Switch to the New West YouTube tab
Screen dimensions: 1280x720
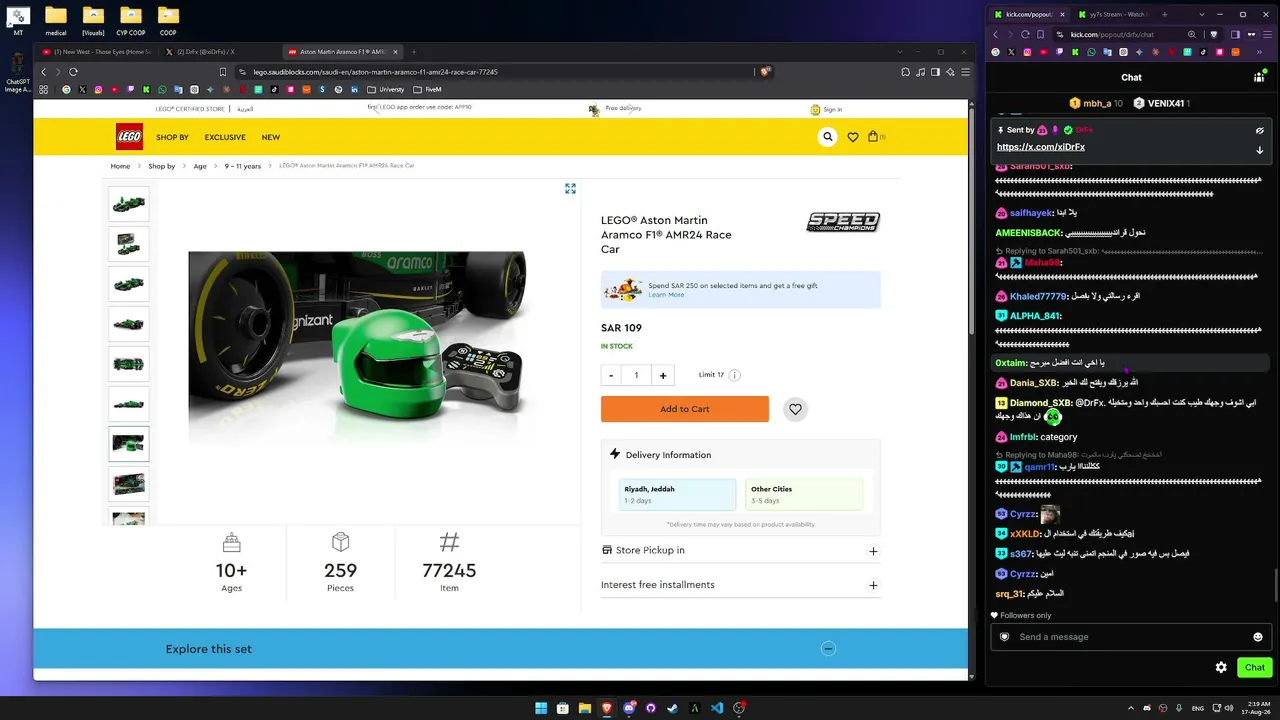pos(97,52)
